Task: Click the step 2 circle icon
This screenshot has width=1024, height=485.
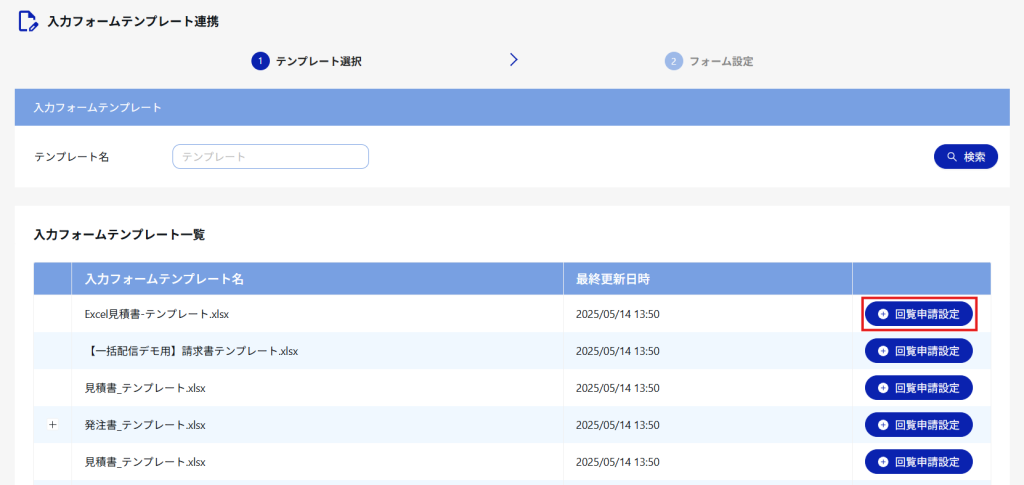Action: (x=673, y=61)
